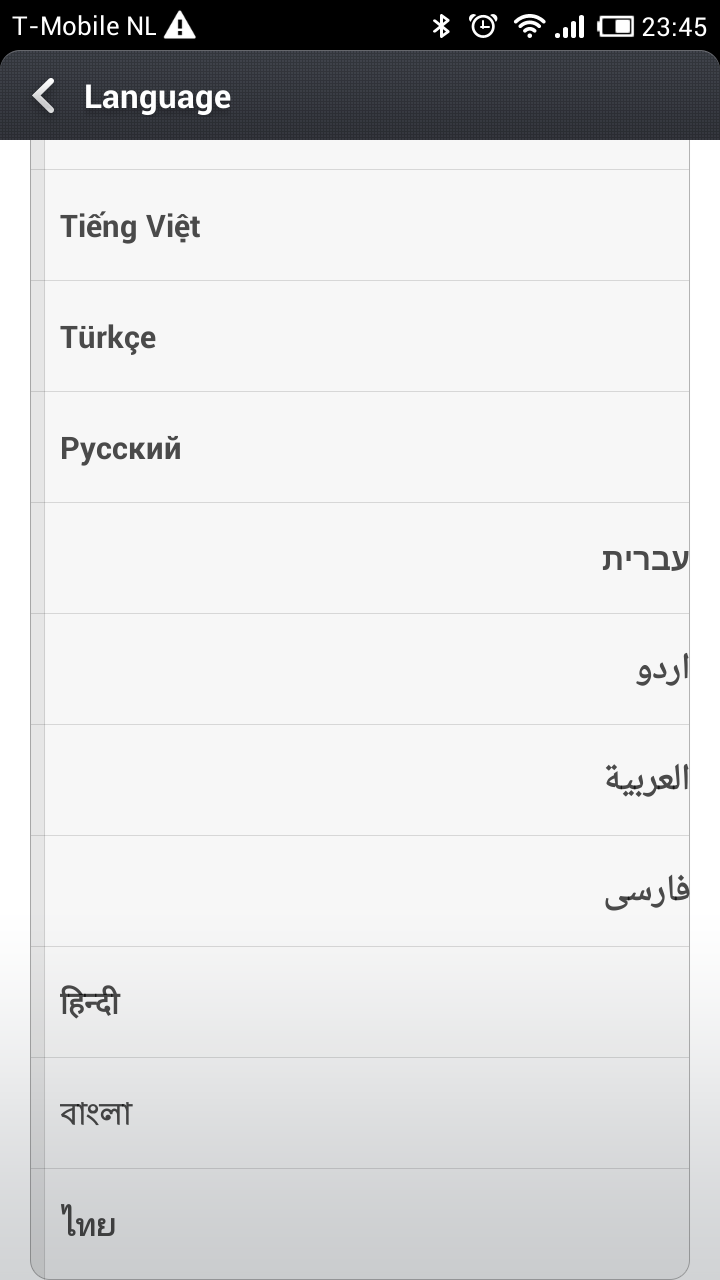Tap the back arrow icon

pos(43,97)
